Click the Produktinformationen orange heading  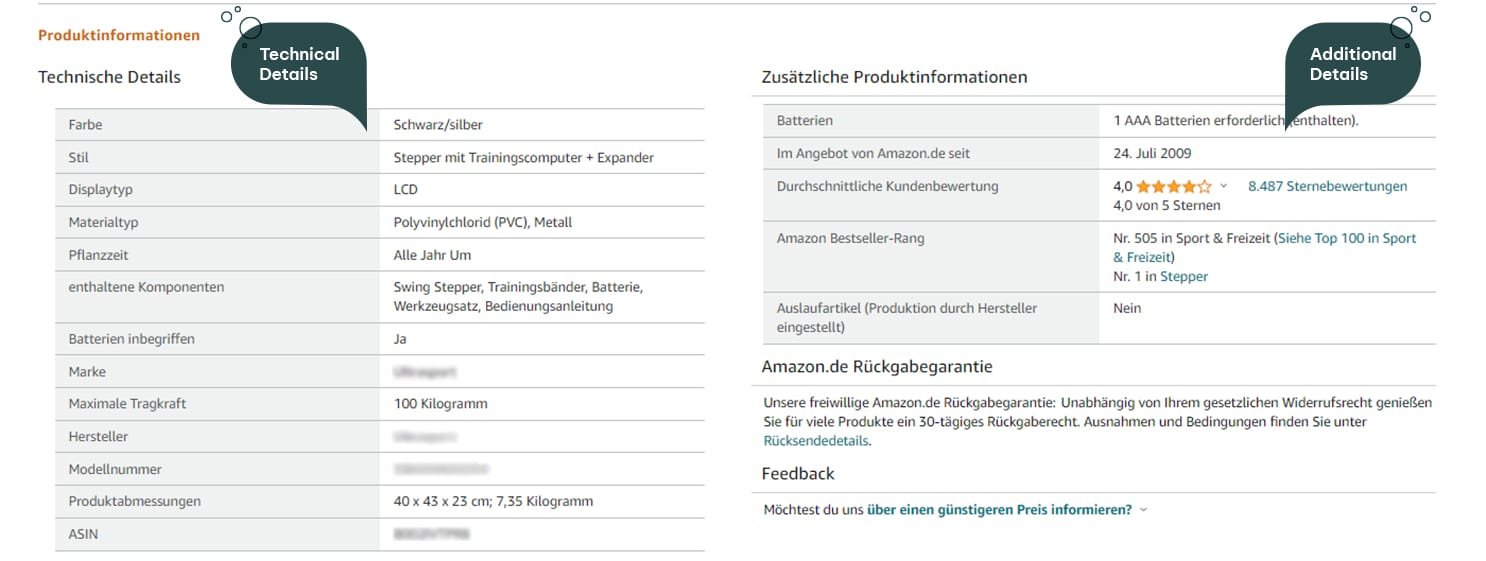coord(119,36)
